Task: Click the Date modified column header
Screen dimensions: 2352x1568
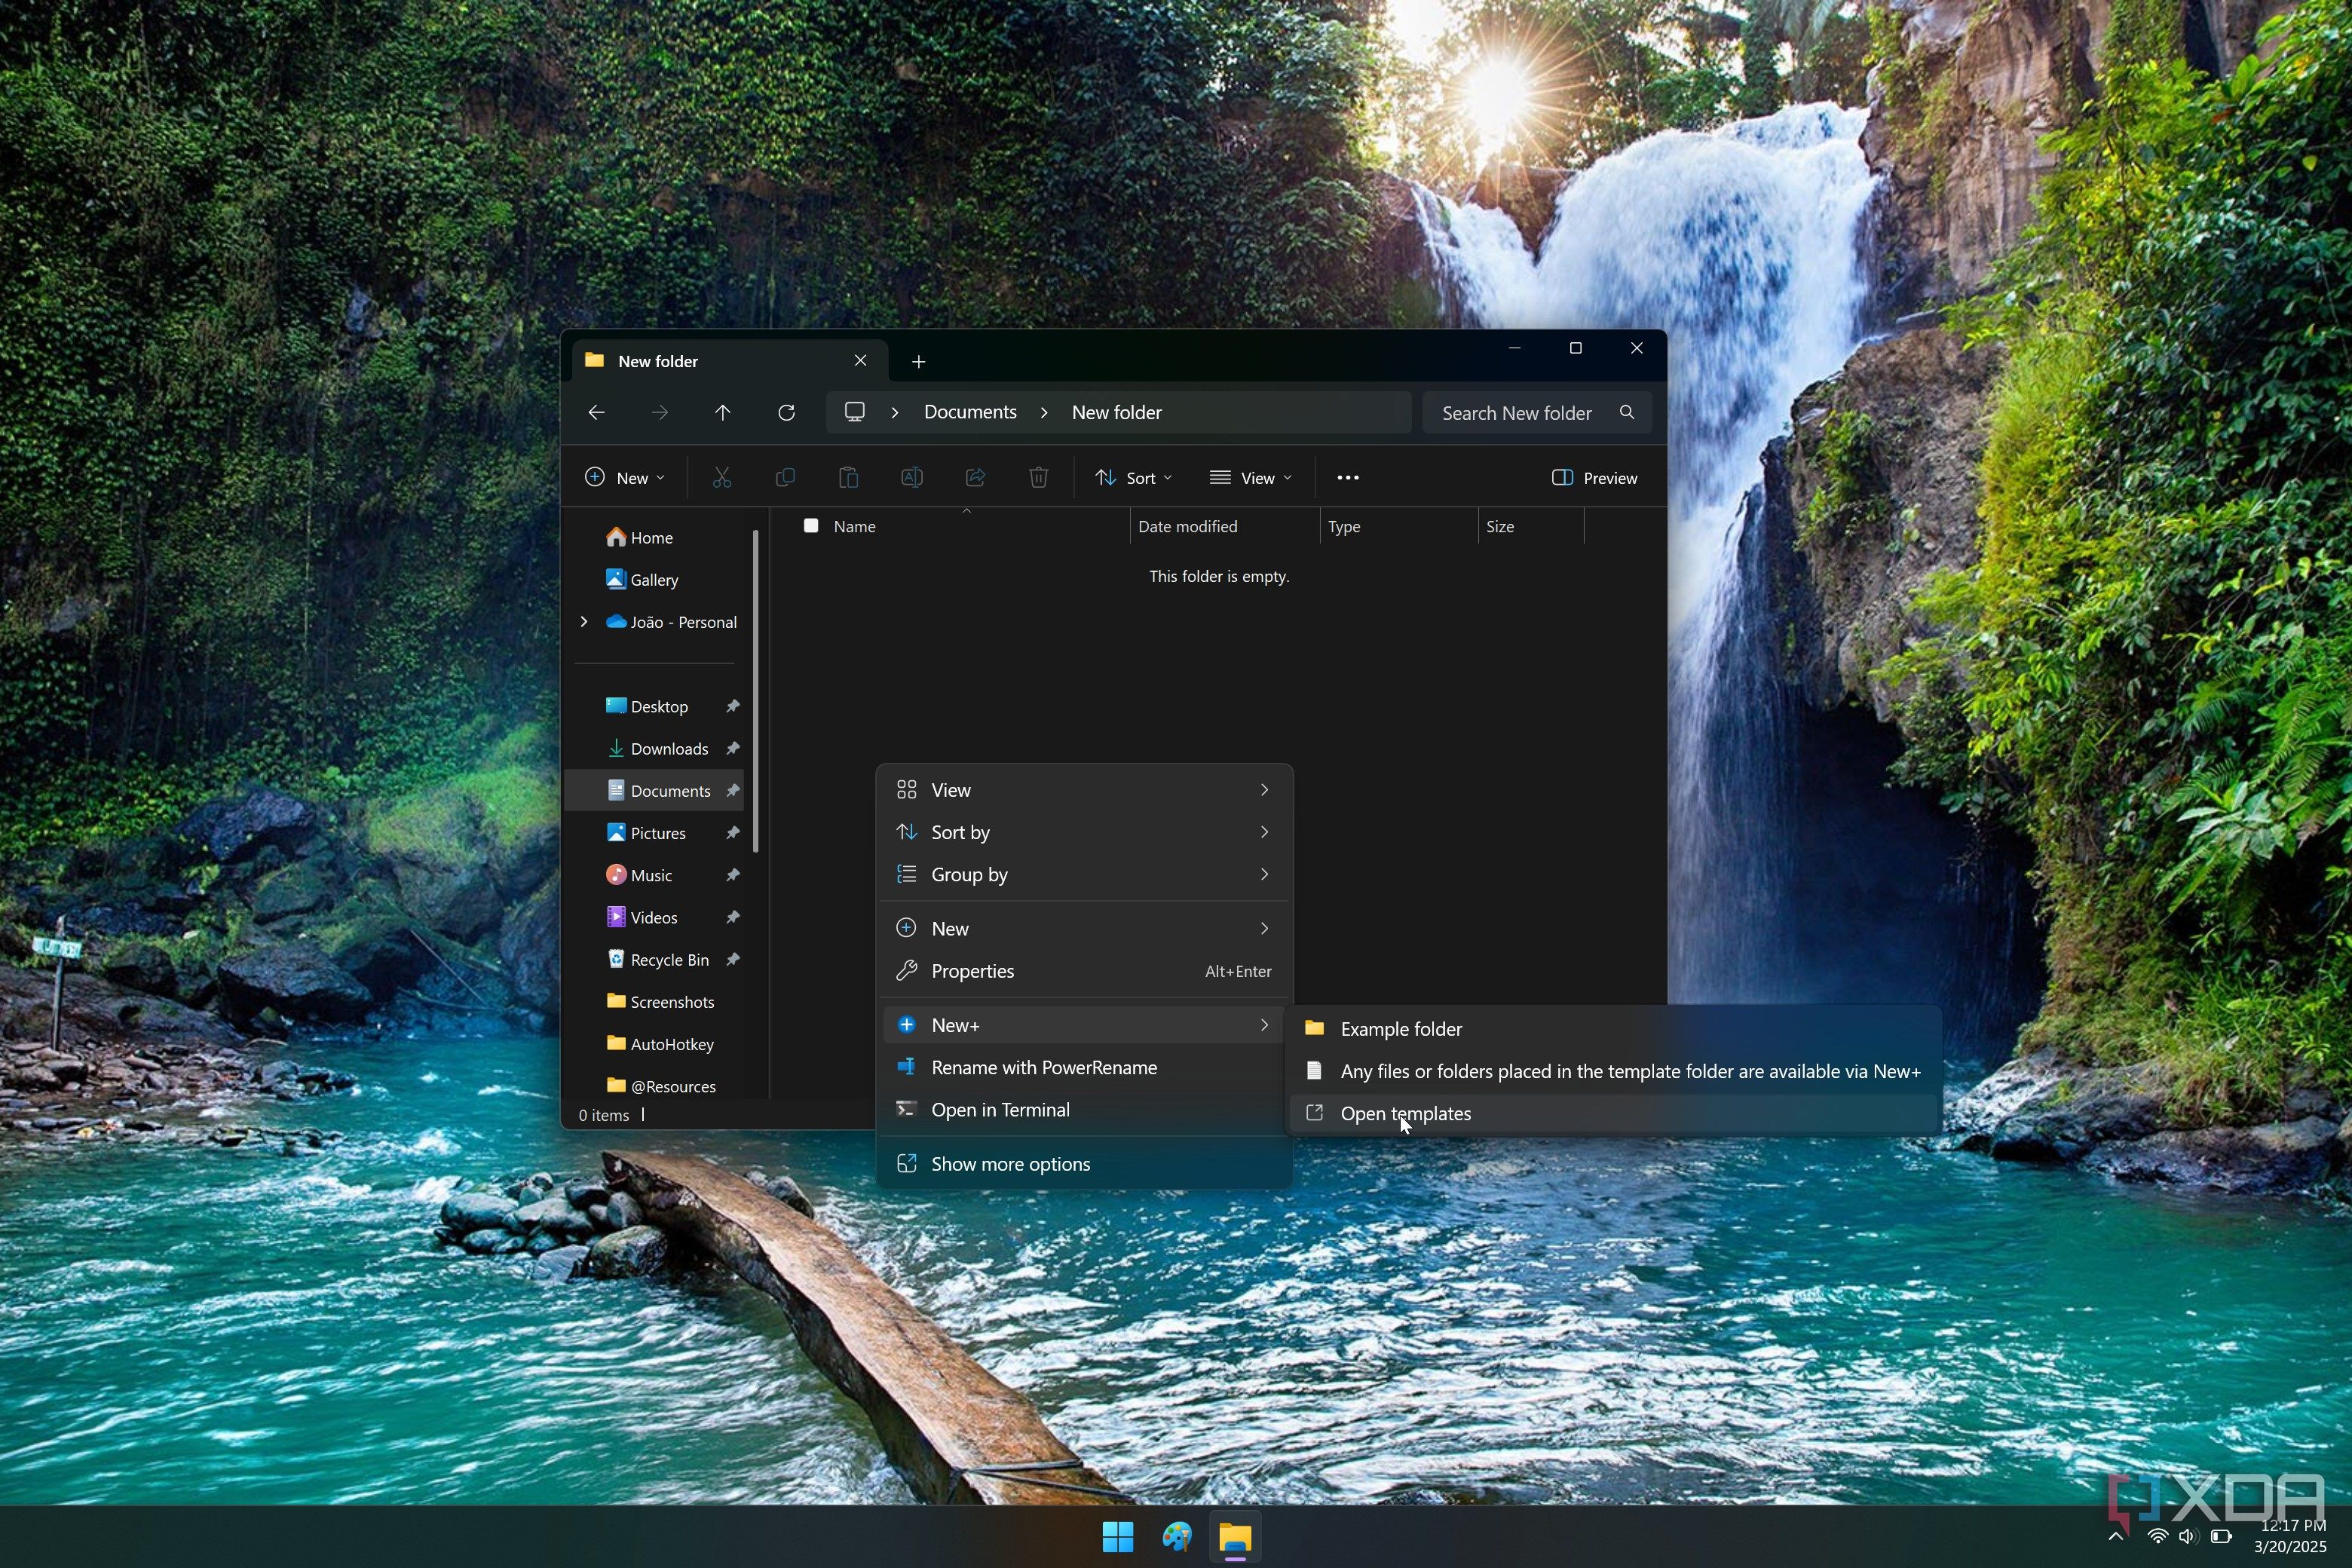Action: pos(1224,526)
